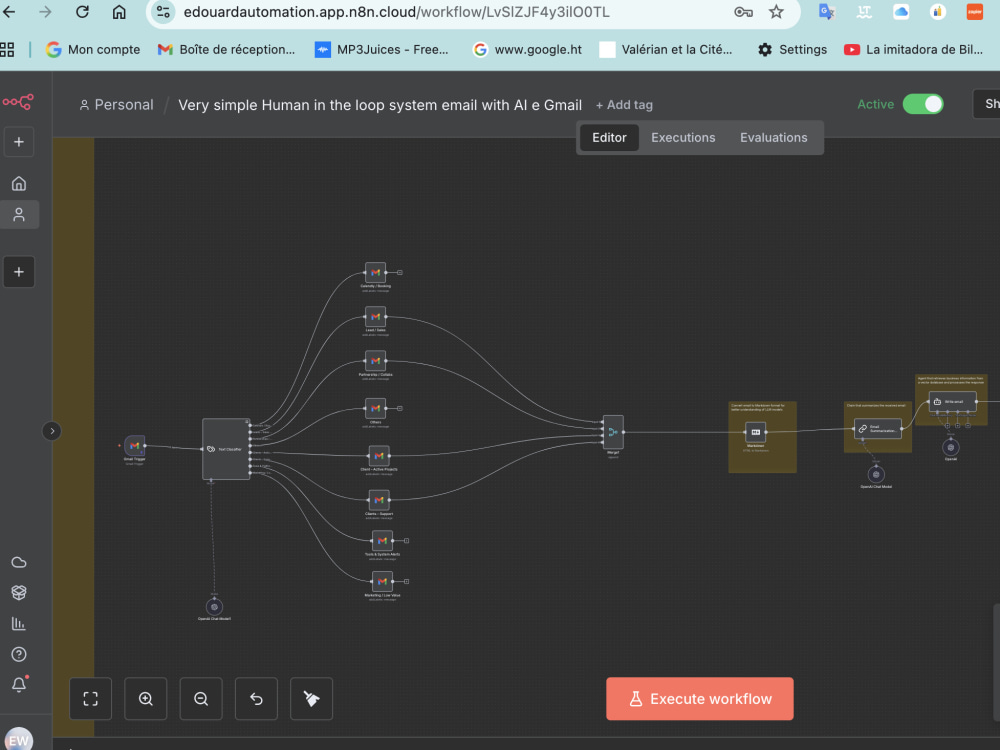
Task: Switch to the Executions tab
Action: click(x=683, y=138)
